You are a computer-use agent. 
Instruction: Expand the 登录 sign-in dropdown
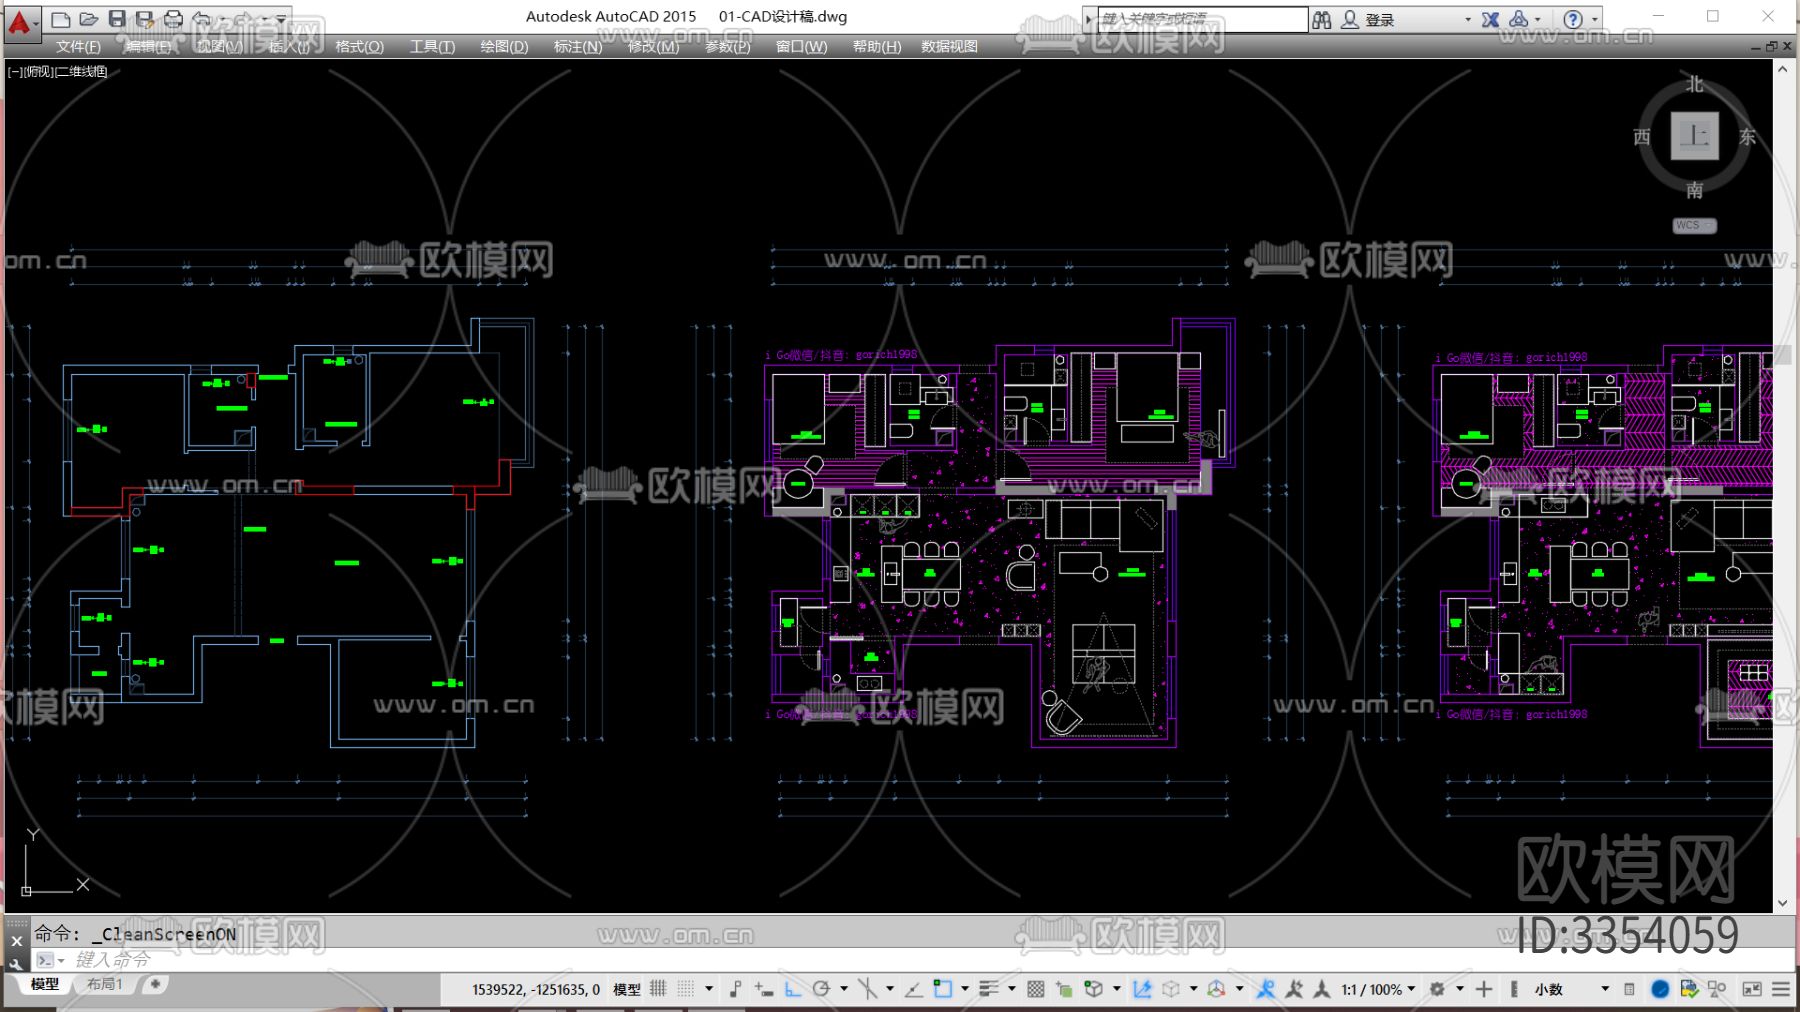click(1468, 20)
